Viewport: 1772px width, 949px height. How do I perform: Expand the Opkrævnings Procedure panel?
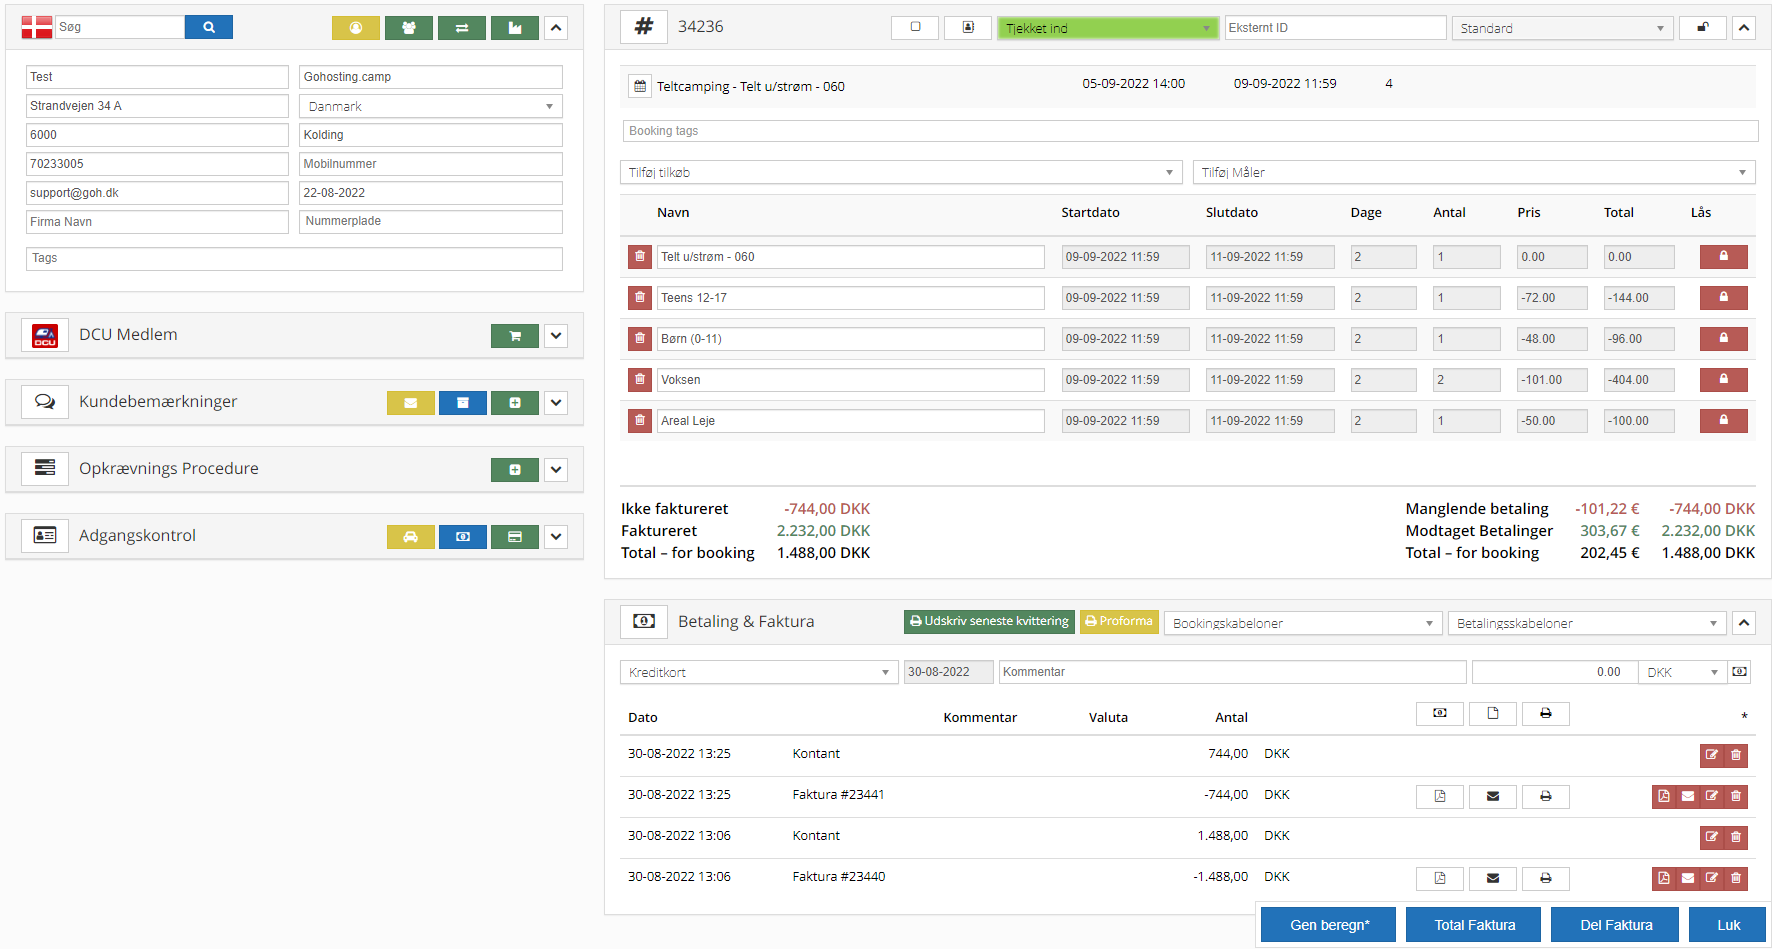pyautogui.click(x=556, y=469)
